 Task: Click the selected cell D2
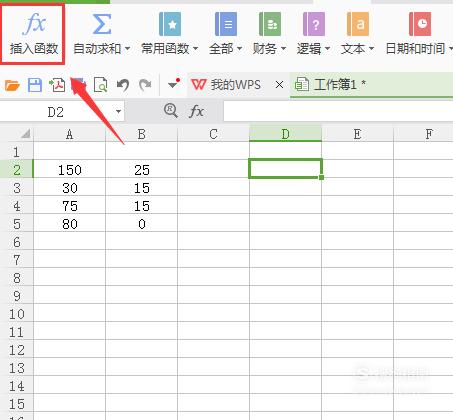(285, 168)
